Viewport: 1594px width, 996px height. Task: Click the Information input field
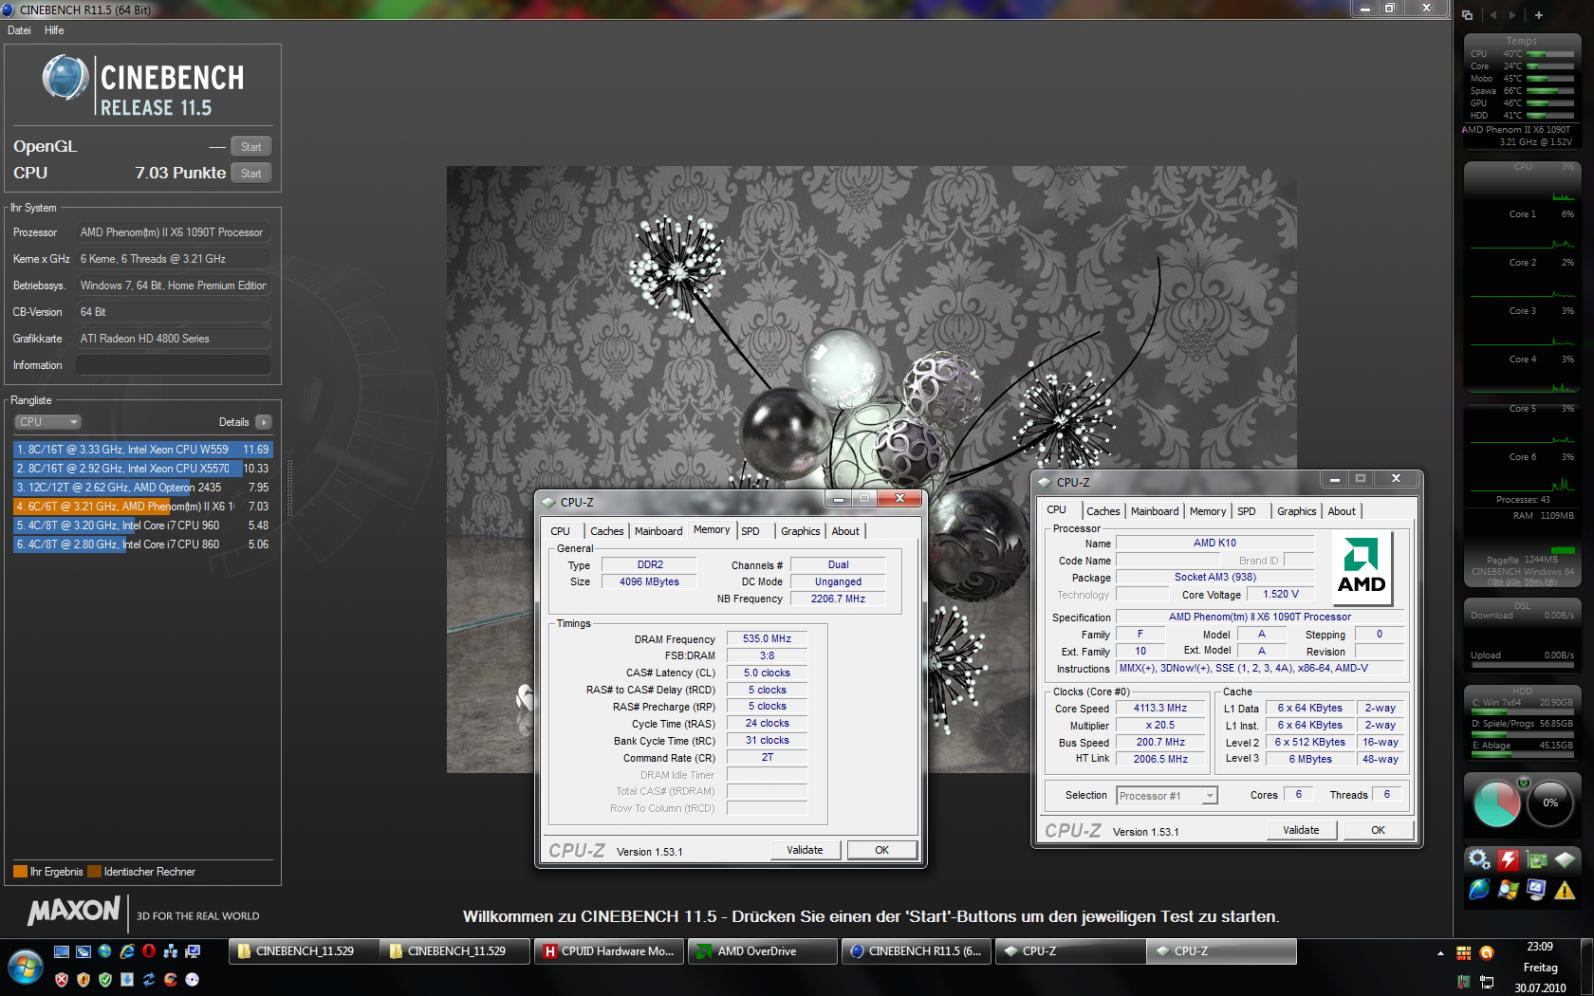(174, 365)
